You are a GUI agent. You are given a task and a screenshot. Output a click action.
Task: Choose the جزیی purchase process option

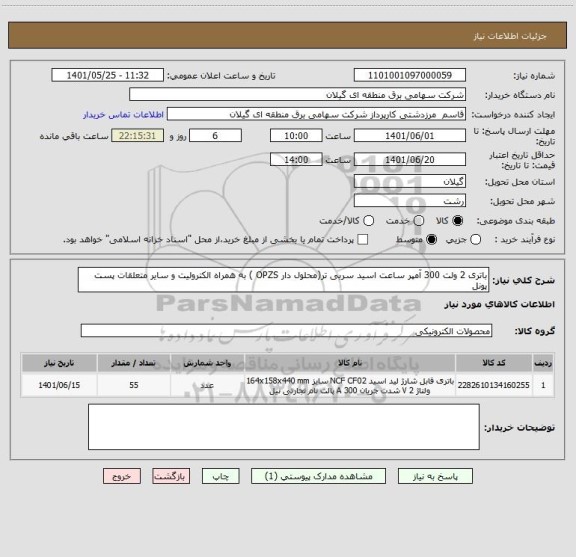(x=476, y=240)
